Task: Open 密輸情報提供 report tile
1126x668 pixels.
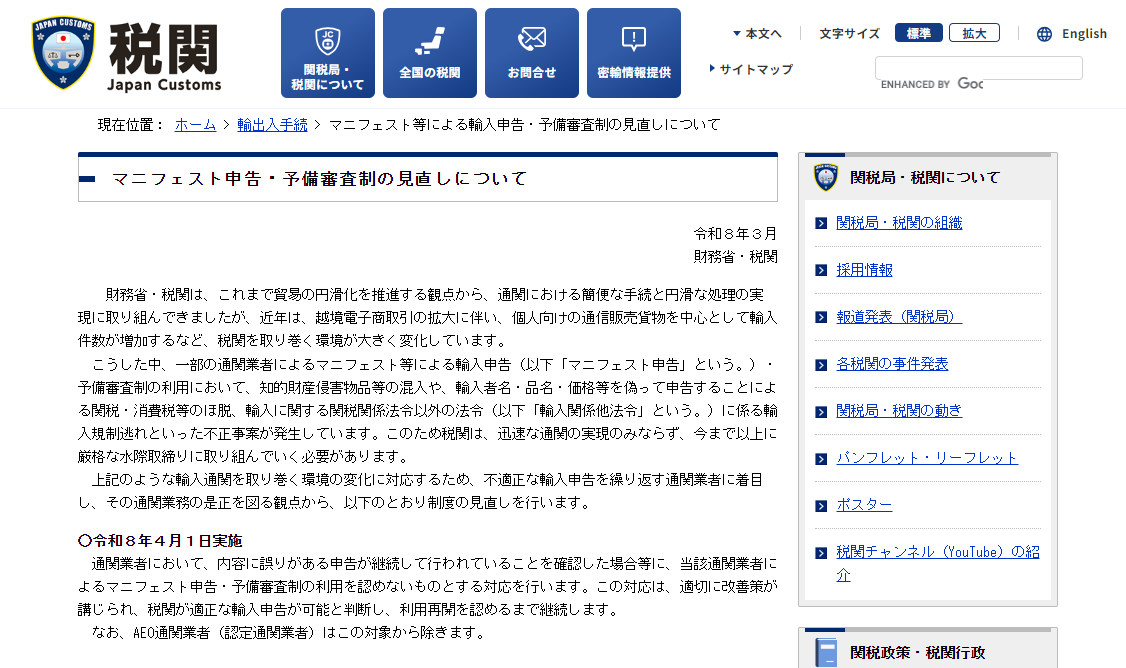Action: 634,53
